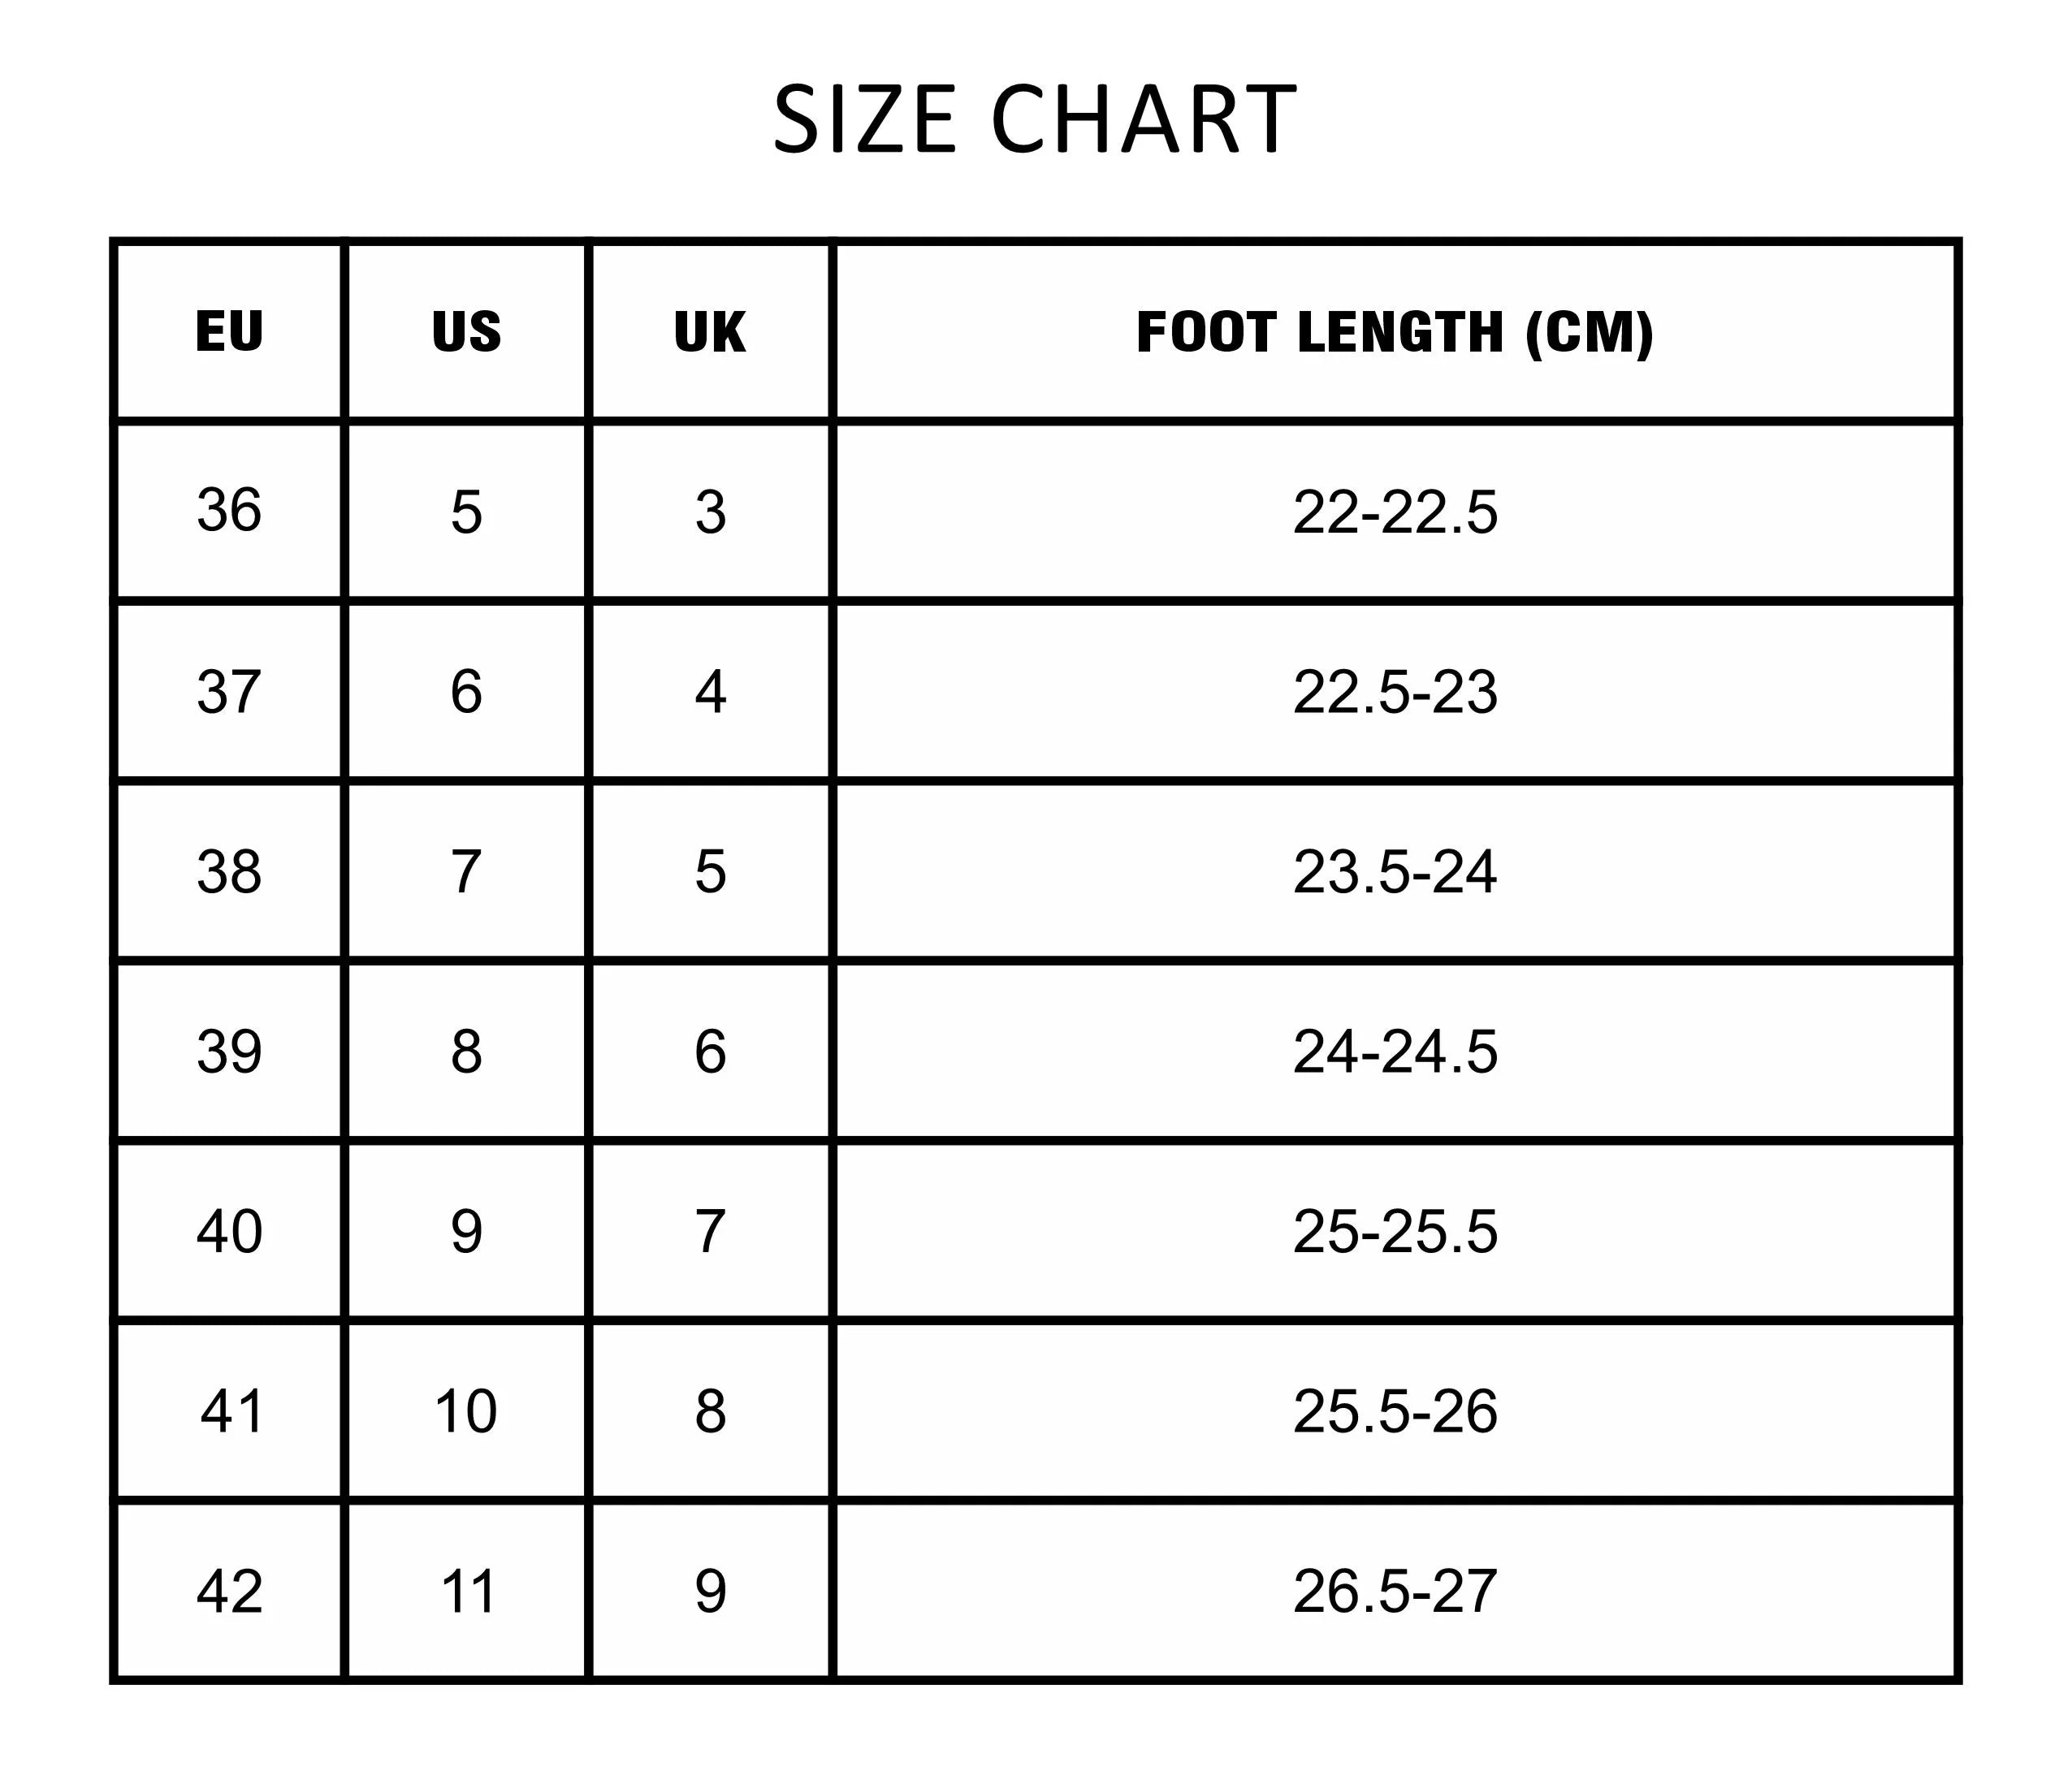Viewport: 2072px width, 1771px height.
Task: Click EU size 37 cell
Action: click(229, 691)
